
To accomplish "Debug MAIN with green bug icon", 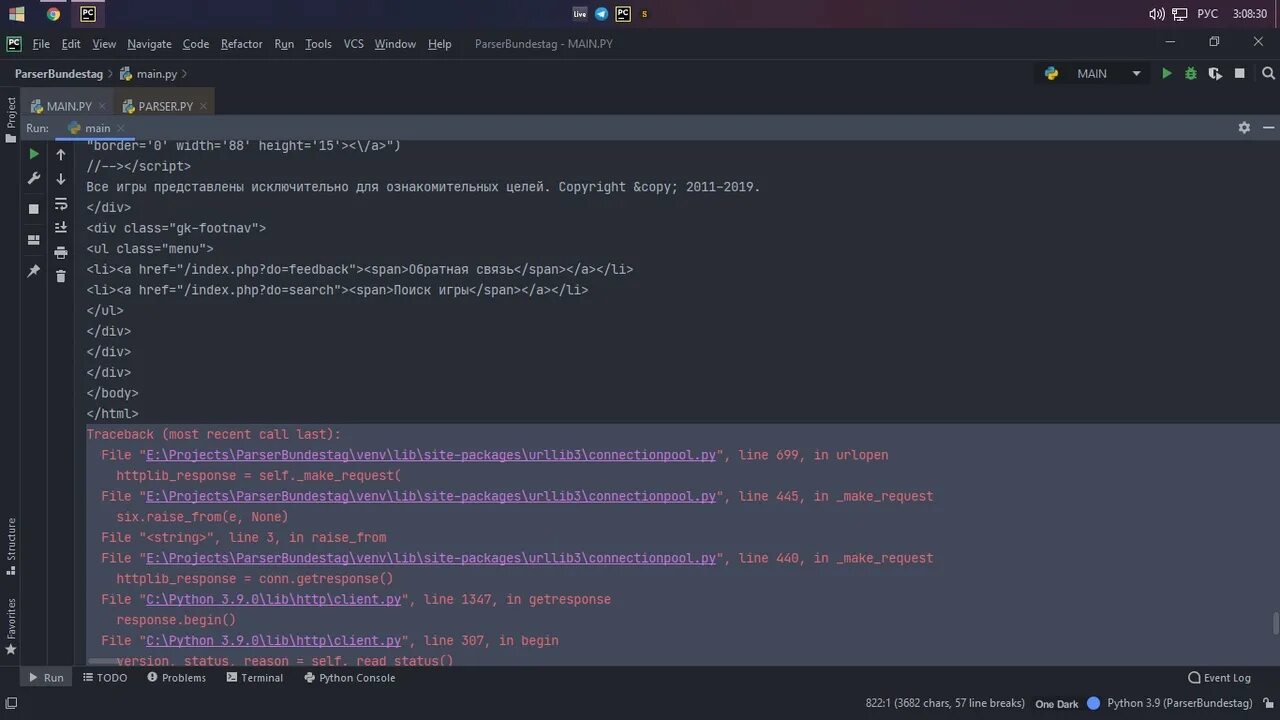I will click(1190, 74).
